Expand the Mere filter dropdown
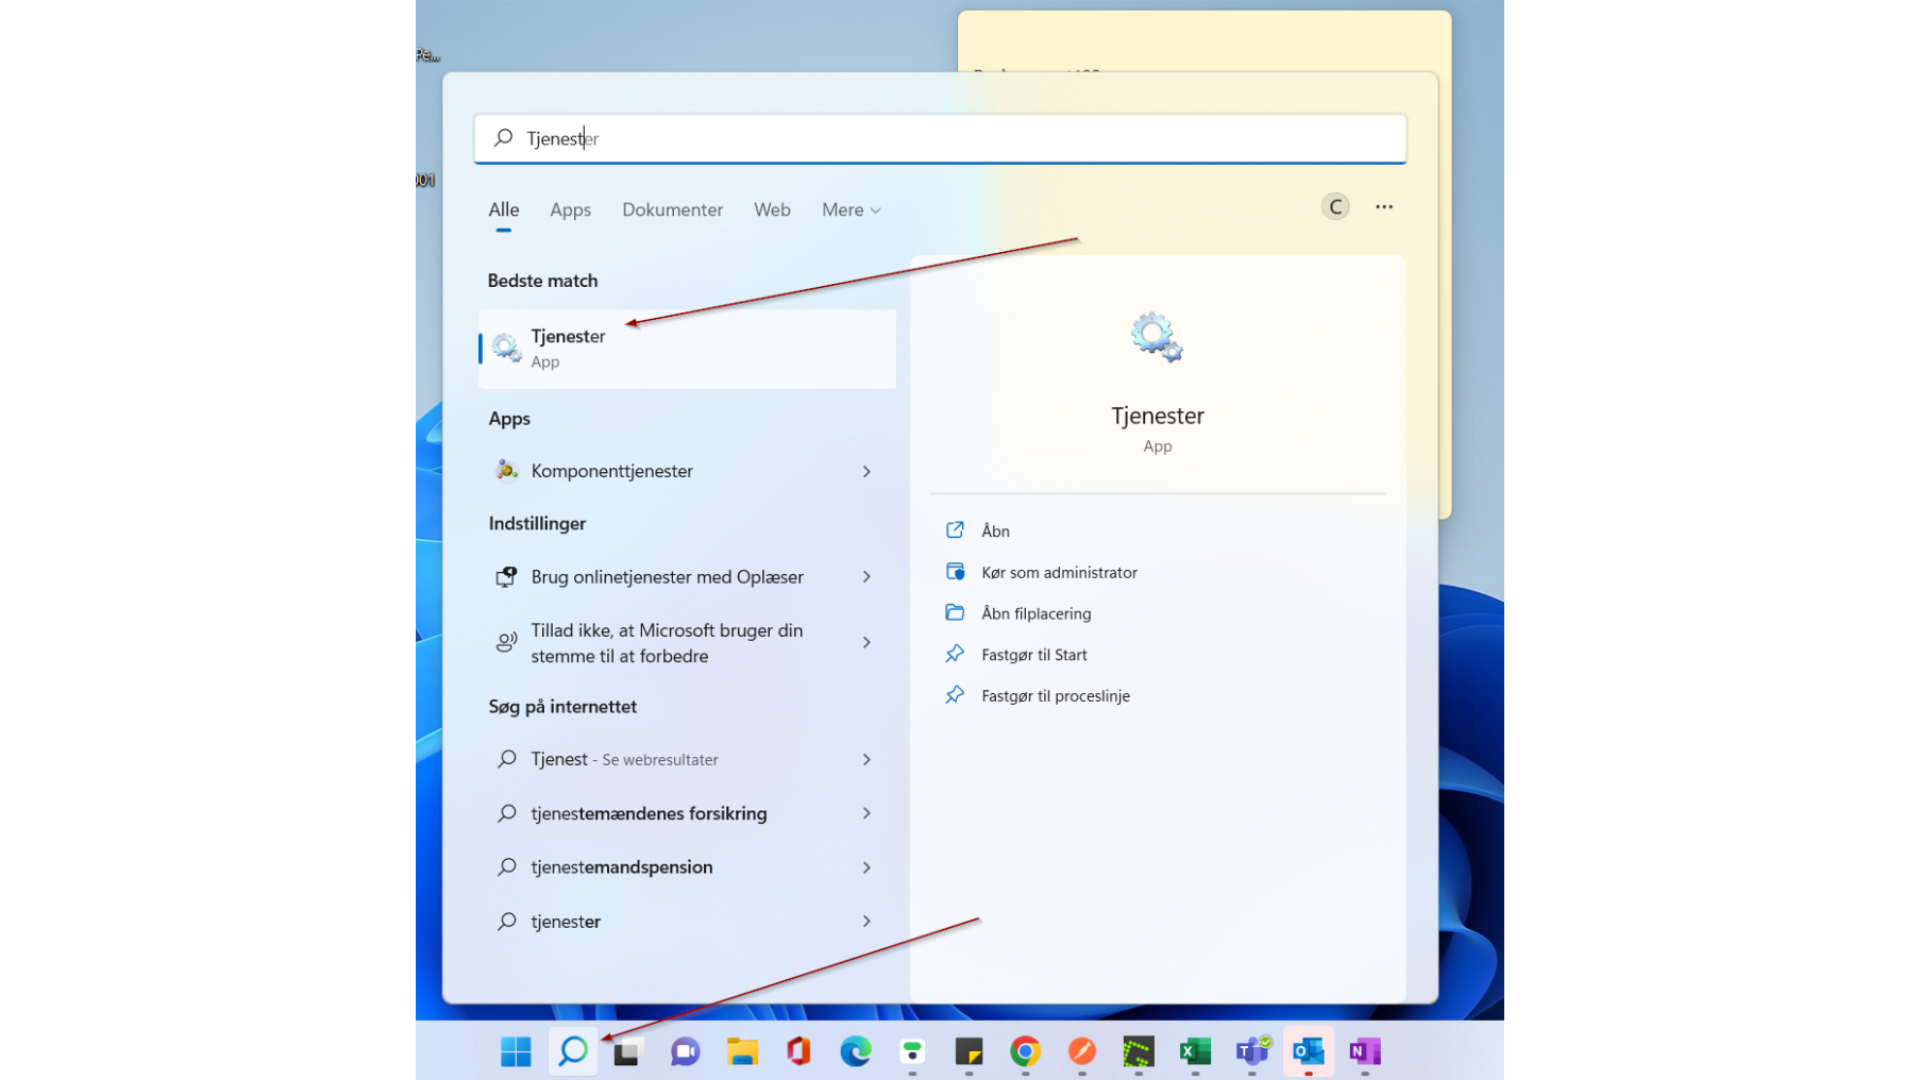 (851, 210)
